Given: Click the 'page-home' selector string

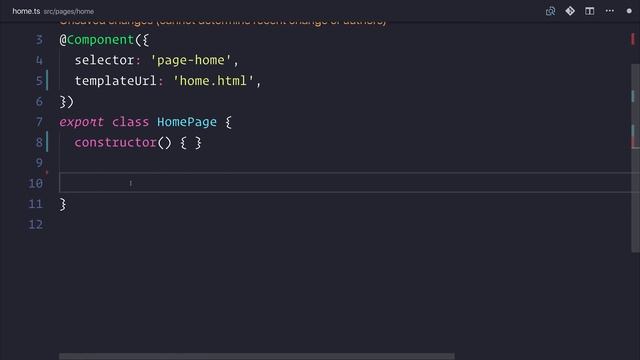Looking at the screenshot, I should click(191, 60).
